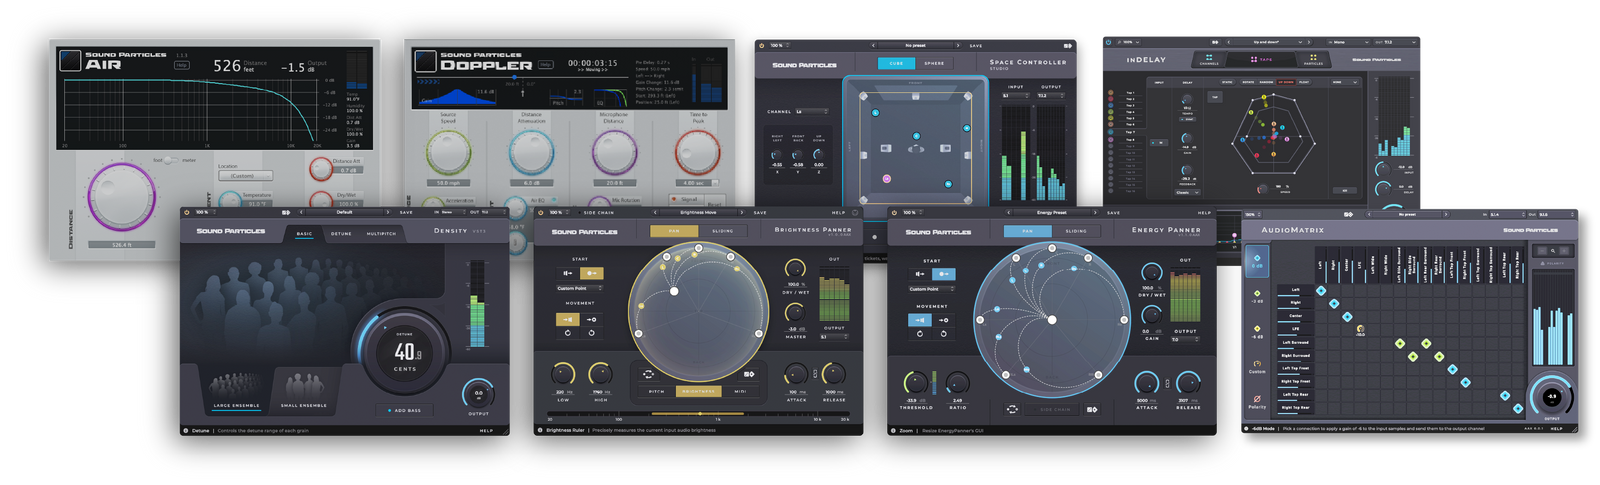Select the Polarity mode icon in AudioMatrix
Viewport: 1600px width, 485px height.
pyautogui.click(x=1257, y=401)
